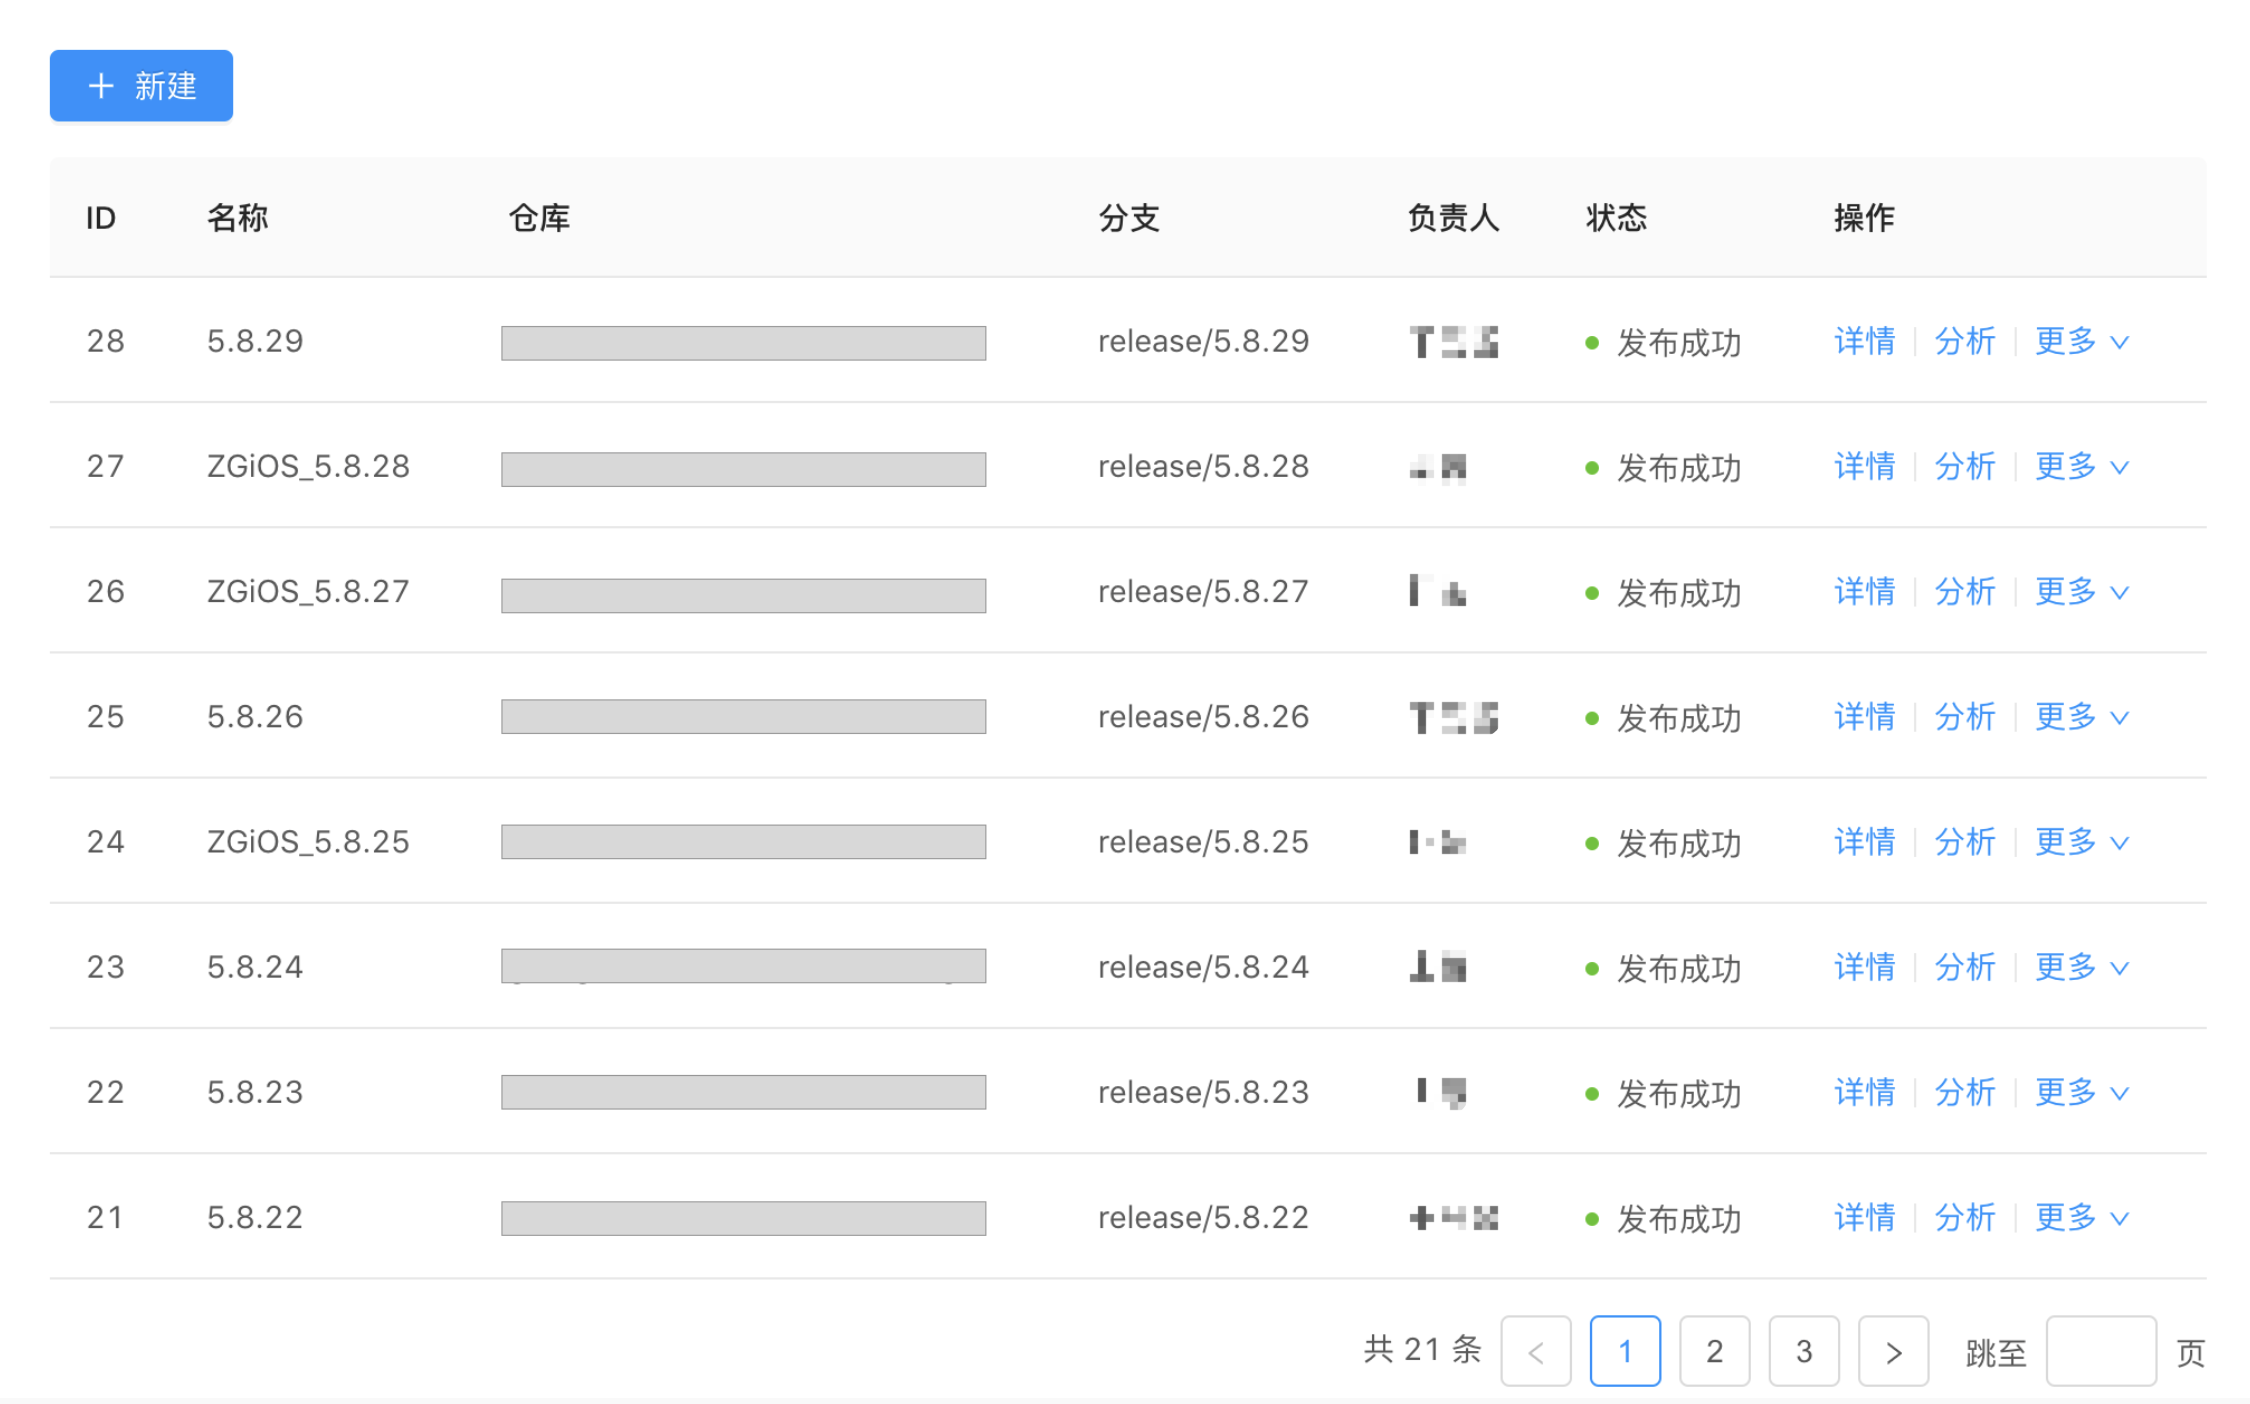
Task: Click the 新建 button
Action: [141, 86]
